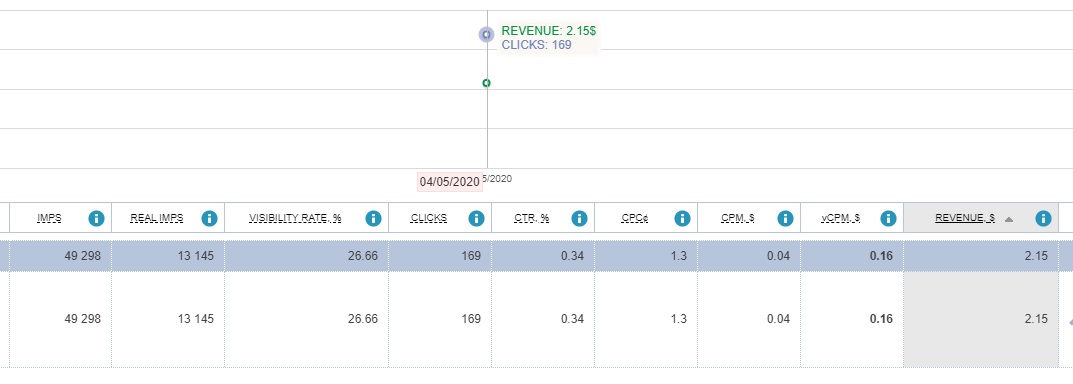Screen dimensions: 1073x384
Task: Sort table by CTR, % header
Action: click(532, 218)
